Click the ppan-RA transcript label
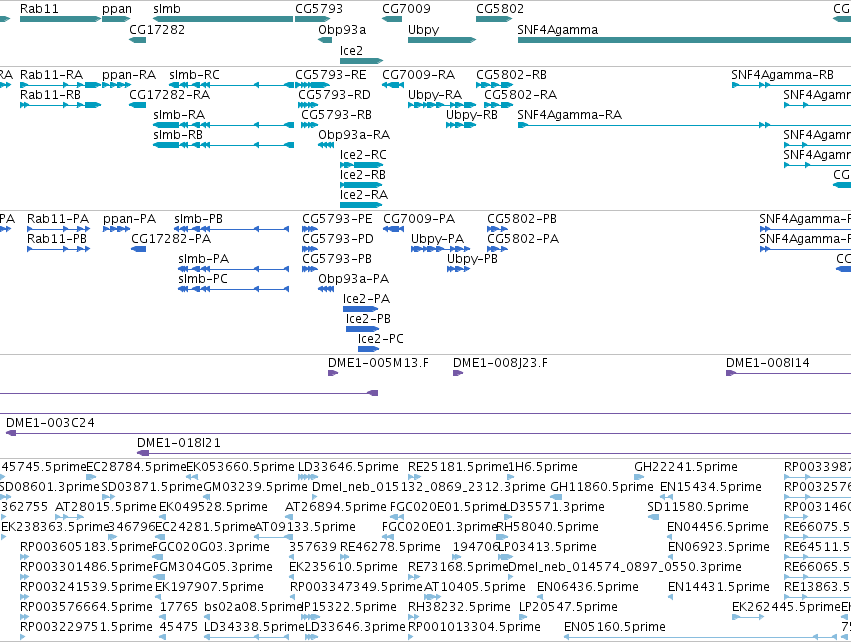851x642 pixels. (129, 75)
